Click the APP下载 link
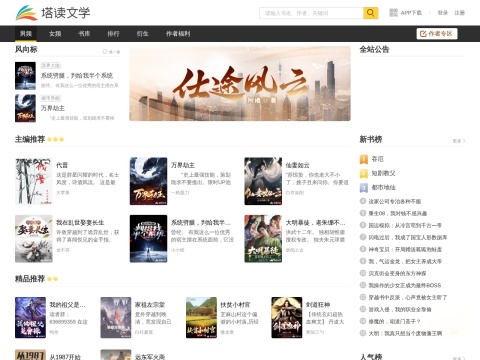This screenshot has height=360, width=480. pyautogui.click(x=411, y=13)
